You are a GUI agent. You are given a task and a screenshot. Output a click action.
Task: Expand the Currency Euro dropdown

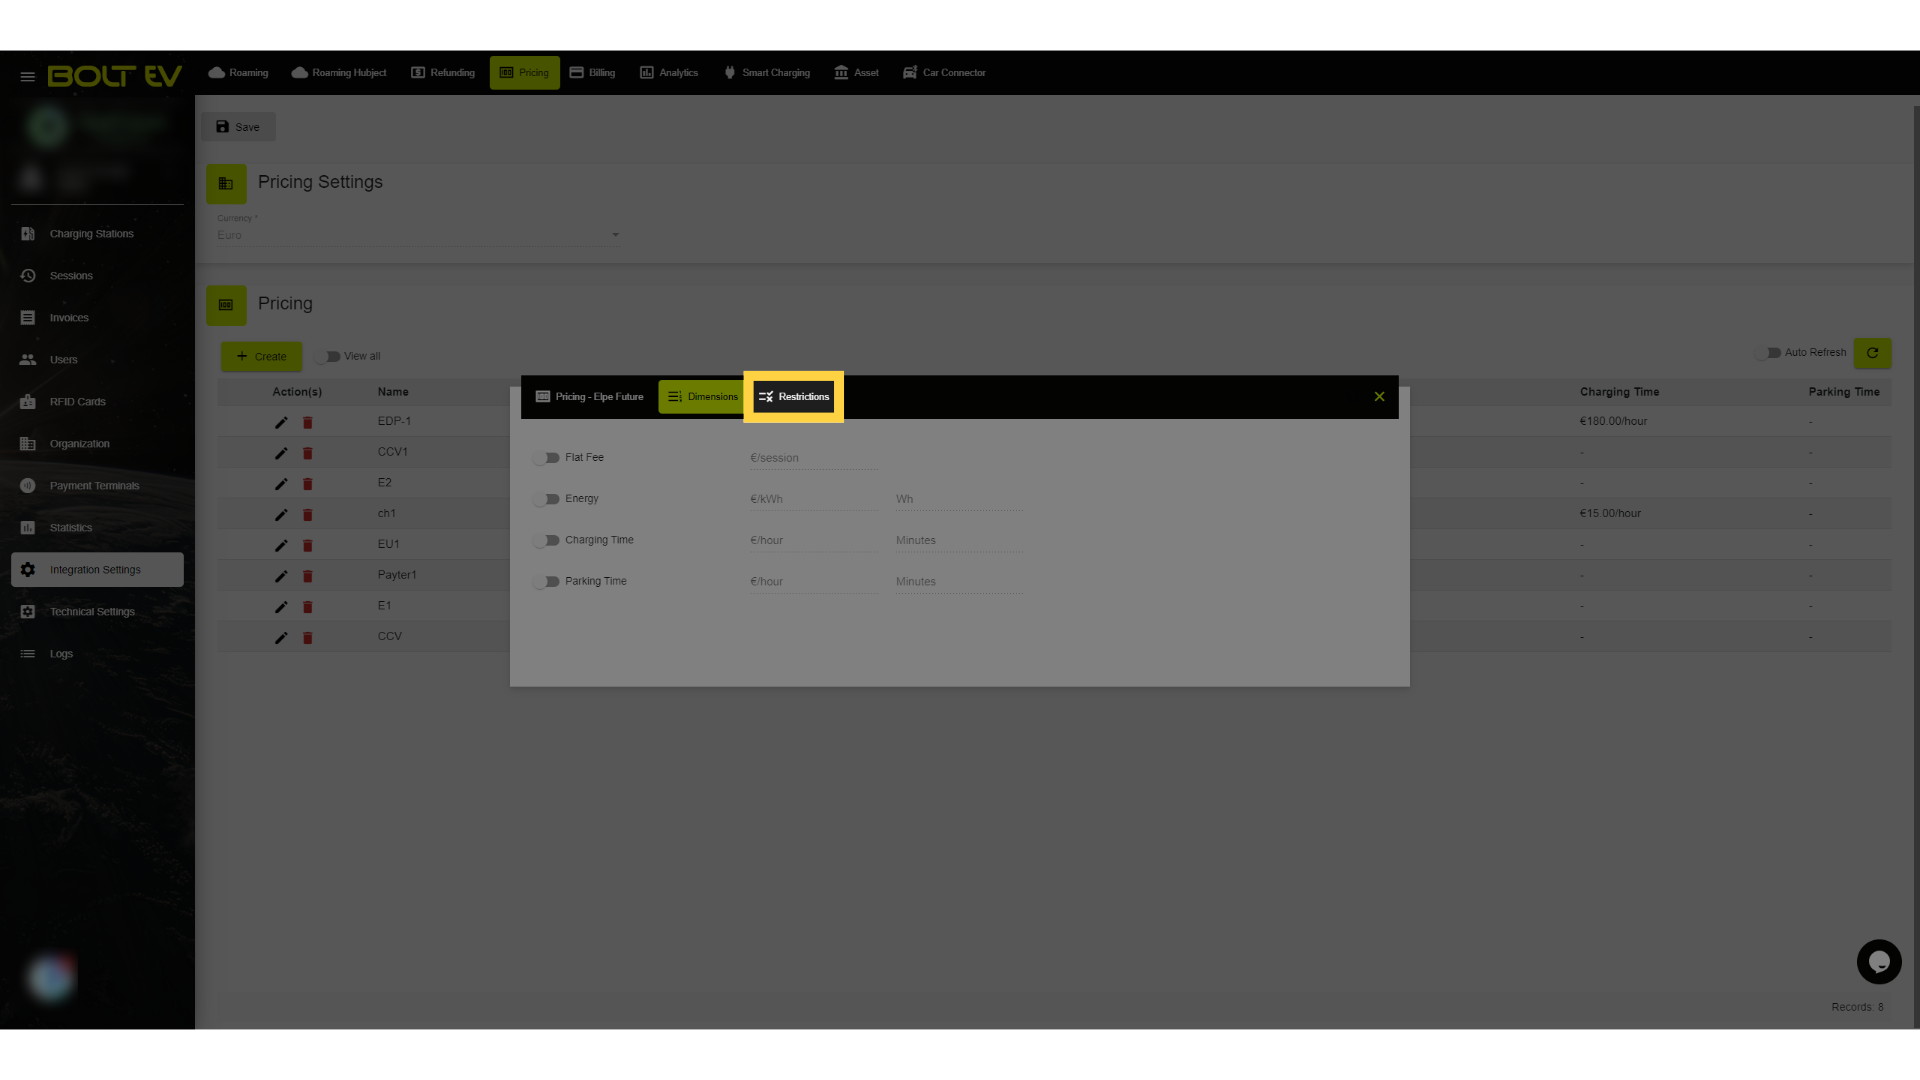[x=419, y=235]
